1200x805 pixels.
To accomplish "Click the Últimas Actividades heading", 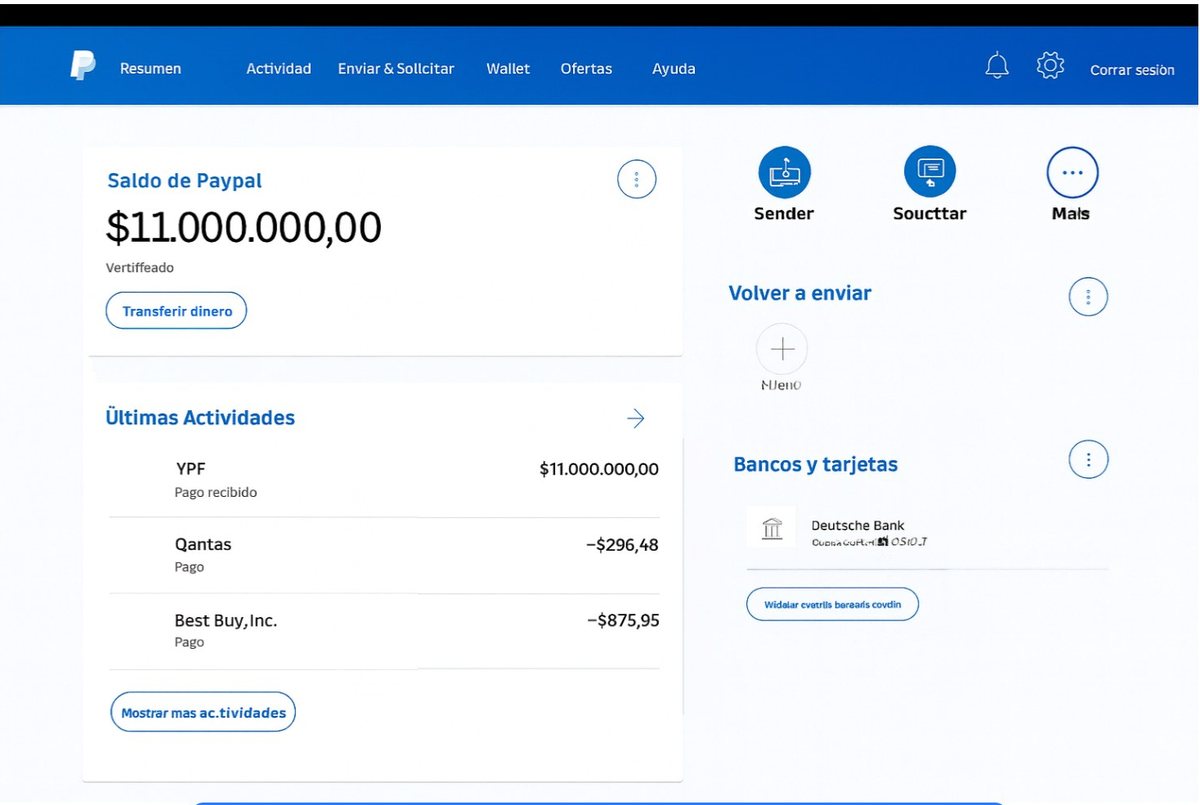I will [x=200, y=418].
